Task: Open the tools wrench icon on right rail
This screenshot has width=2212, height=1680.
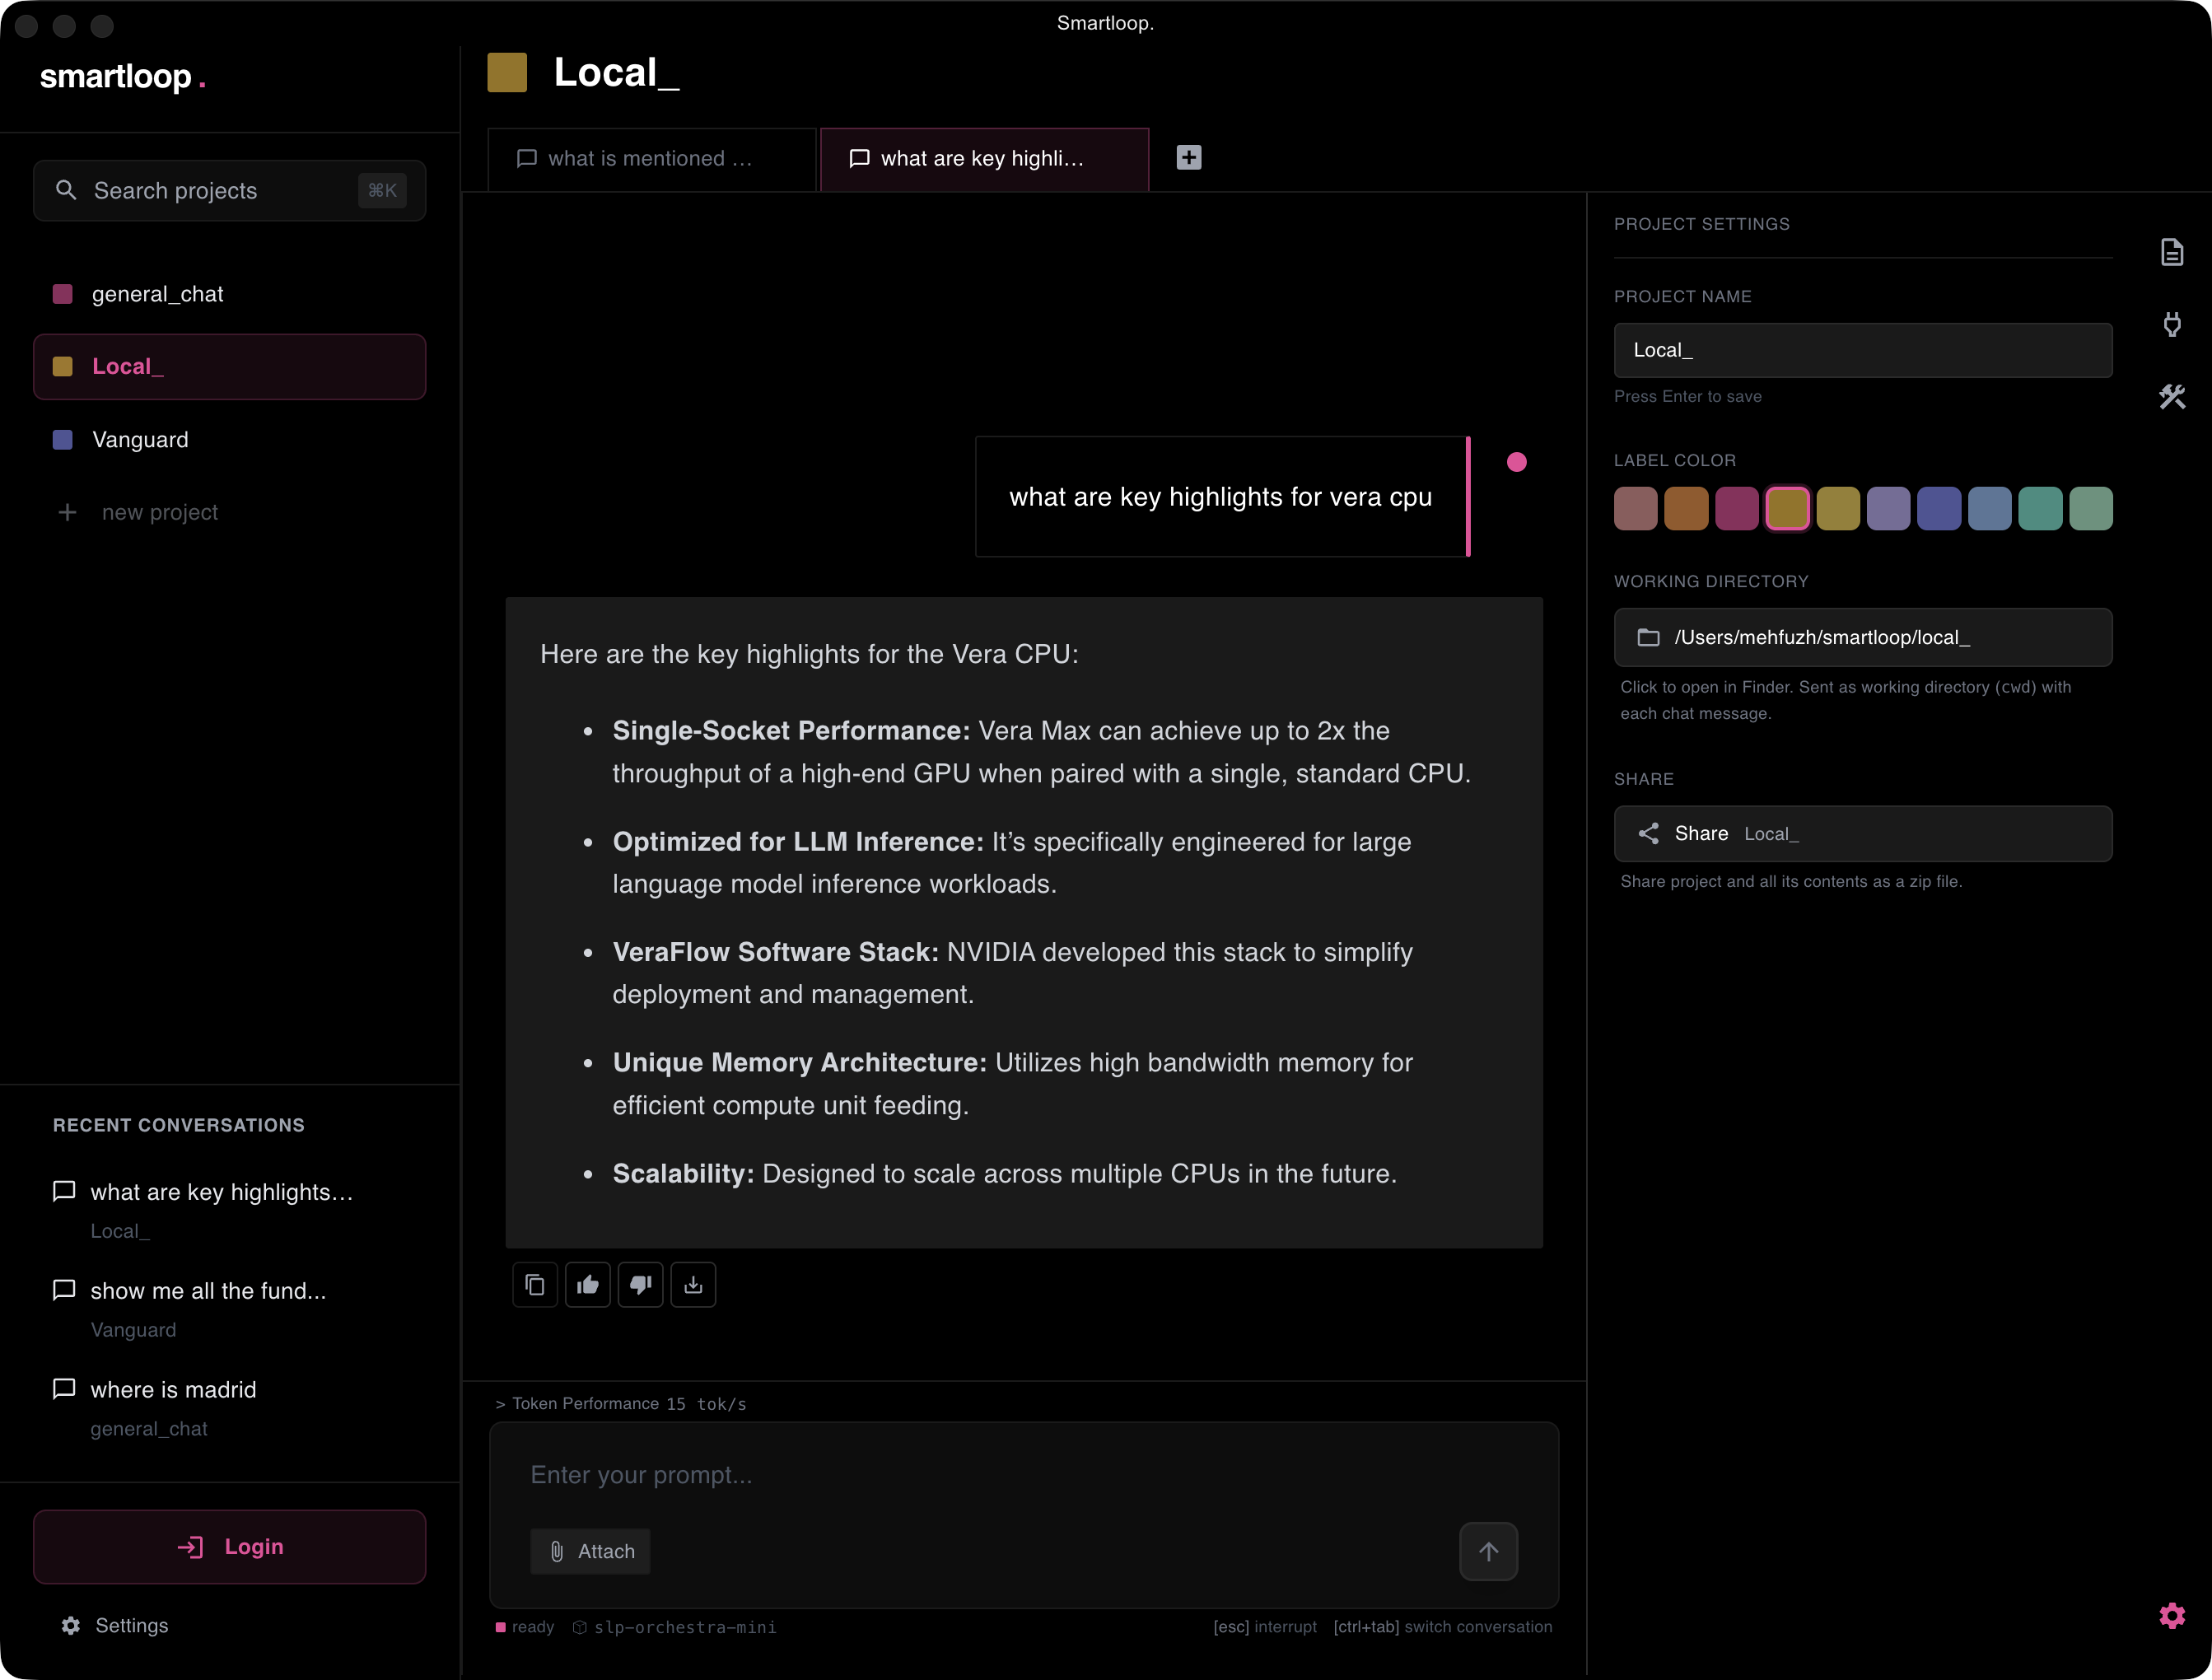Action: click(2172, 397)
